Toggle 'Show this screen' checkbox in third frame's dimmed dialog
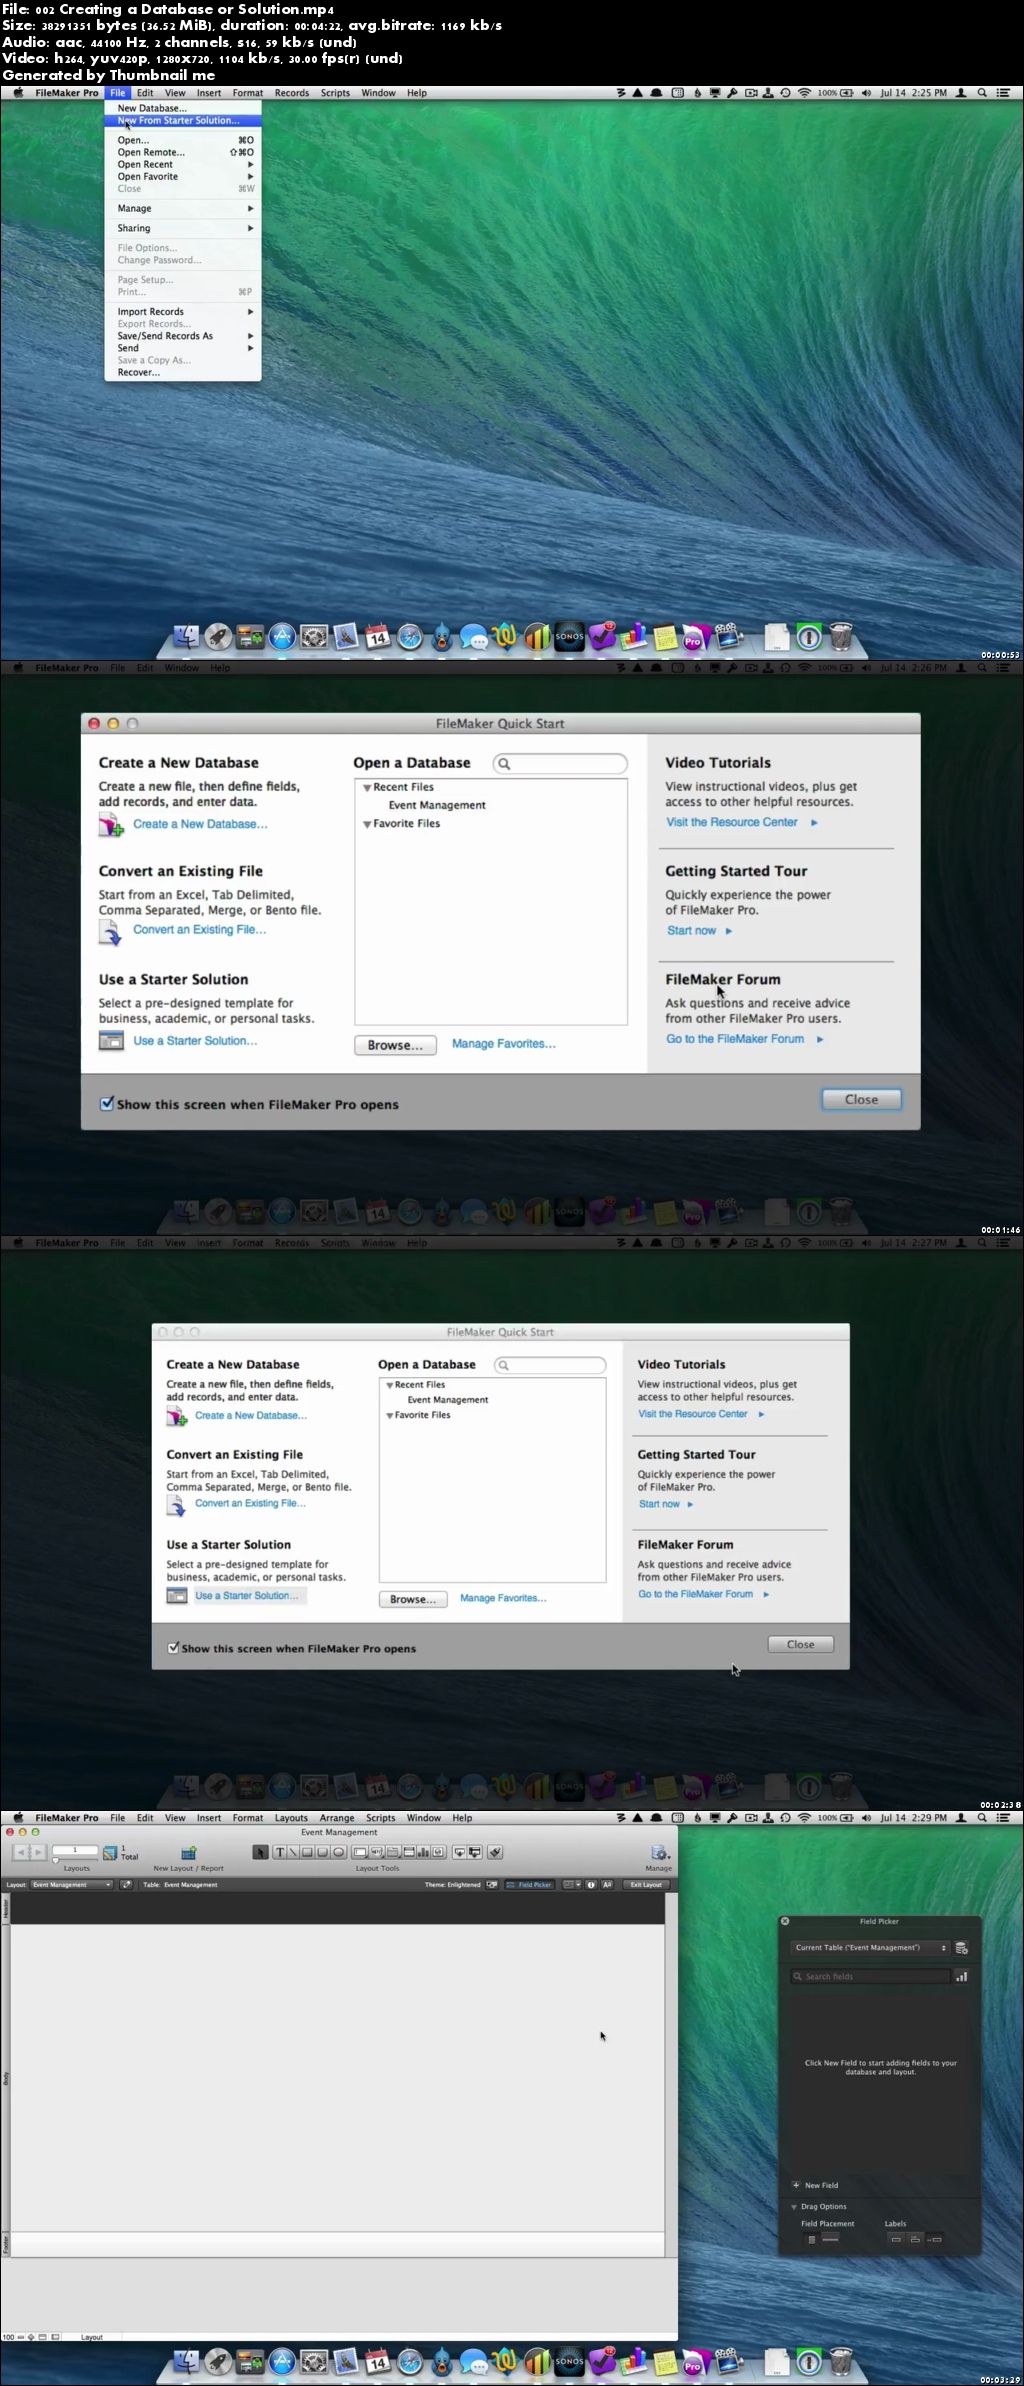This screenshot has width=1024, height=2386. pyautogui.click(x=173, y=1648)
